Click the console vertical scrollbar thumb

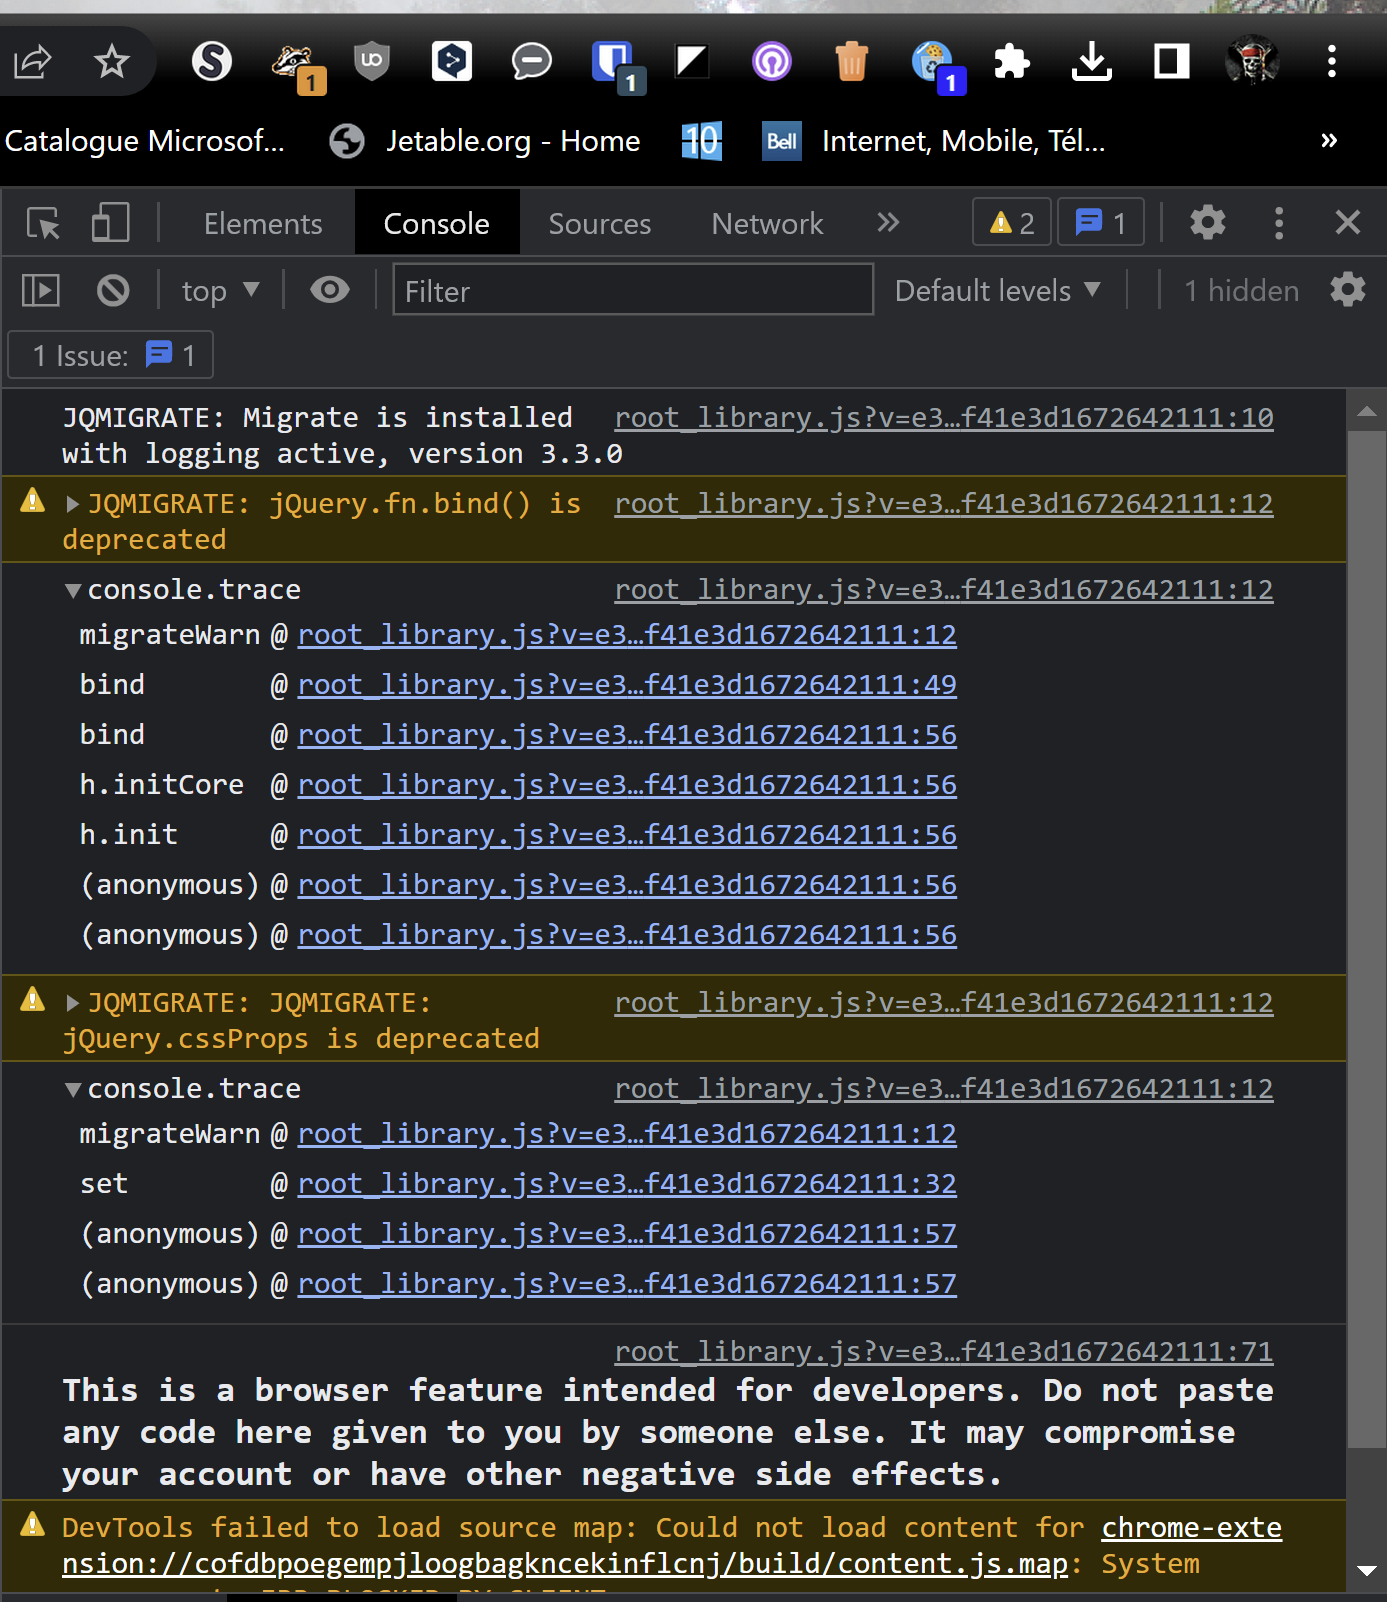(1367, 939)
